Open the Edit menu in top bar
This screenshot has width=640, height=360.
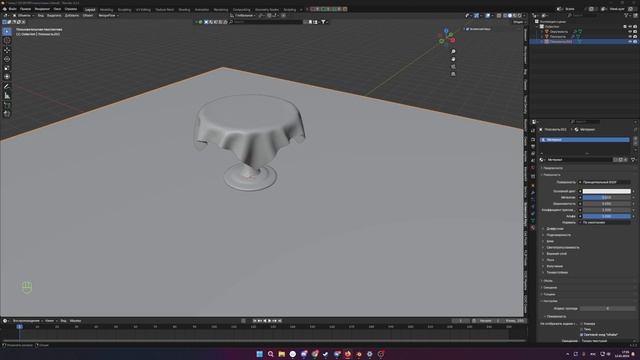tap(25, 9)
